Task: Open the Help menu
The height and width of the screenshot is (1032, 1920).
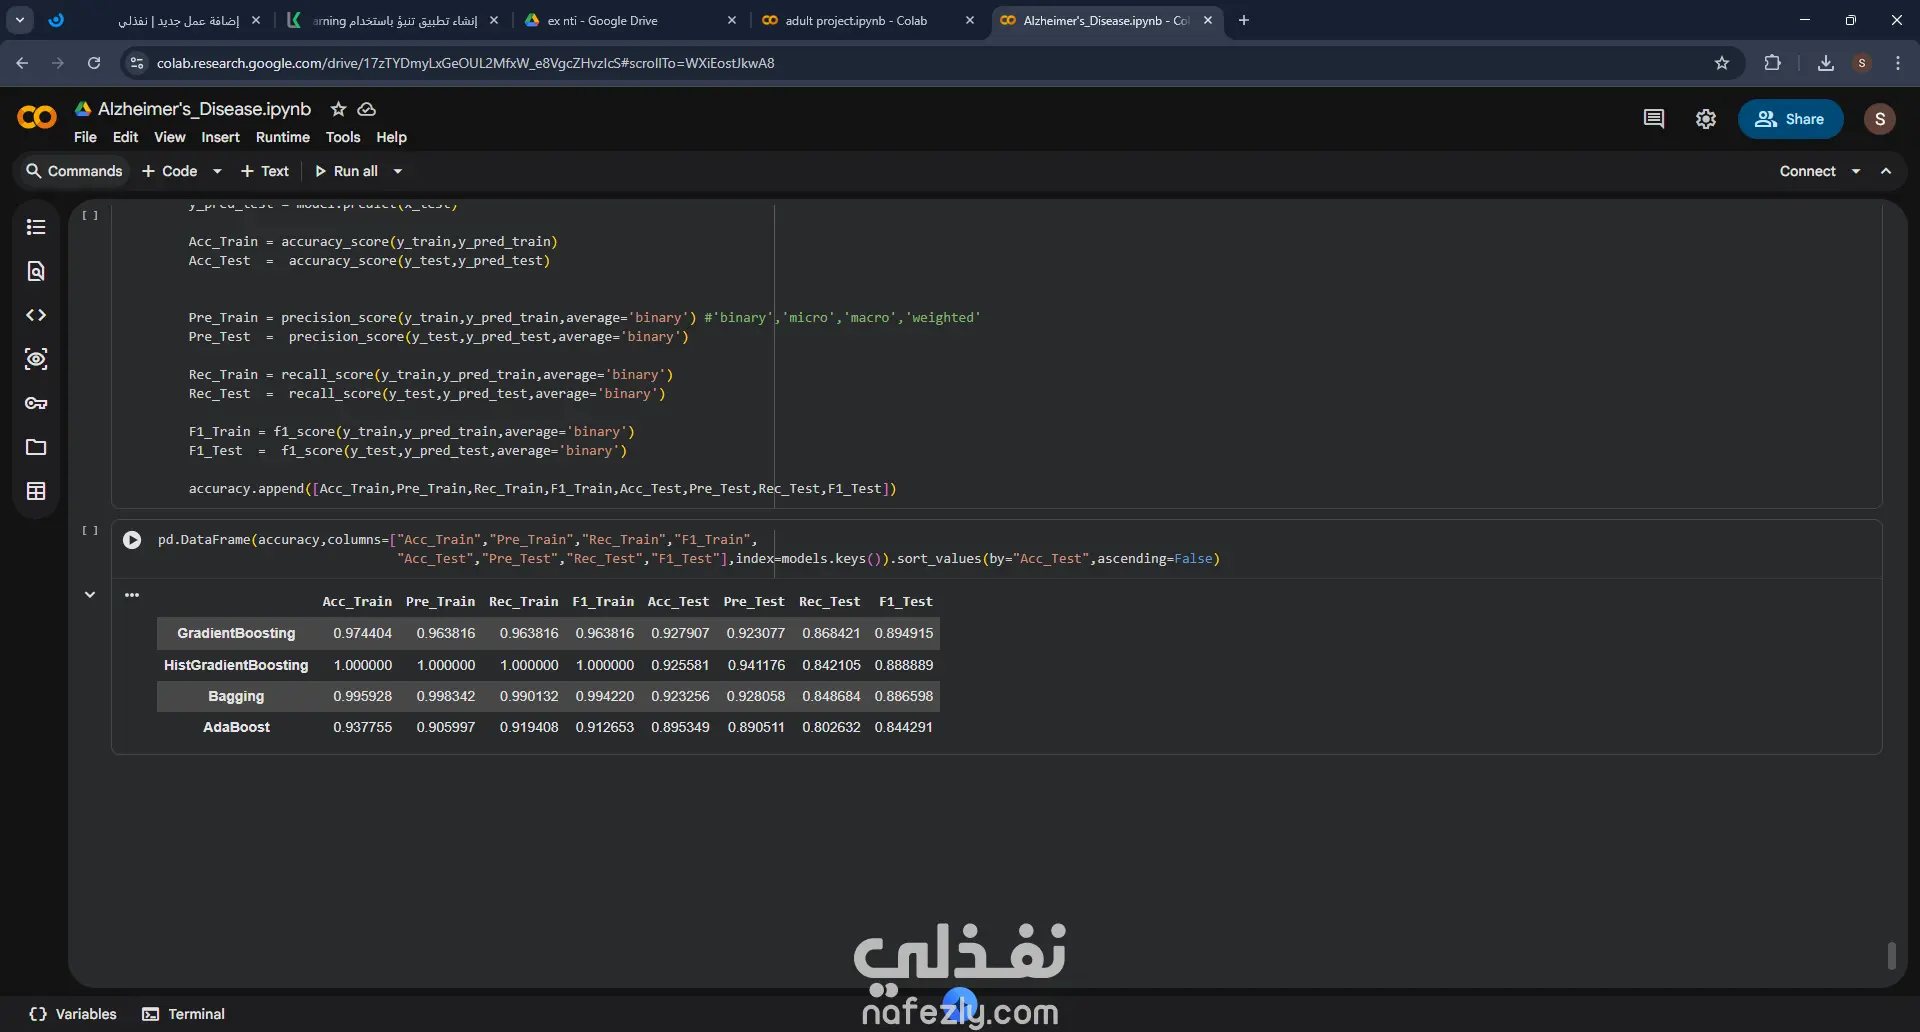Action: click(391, 137)
